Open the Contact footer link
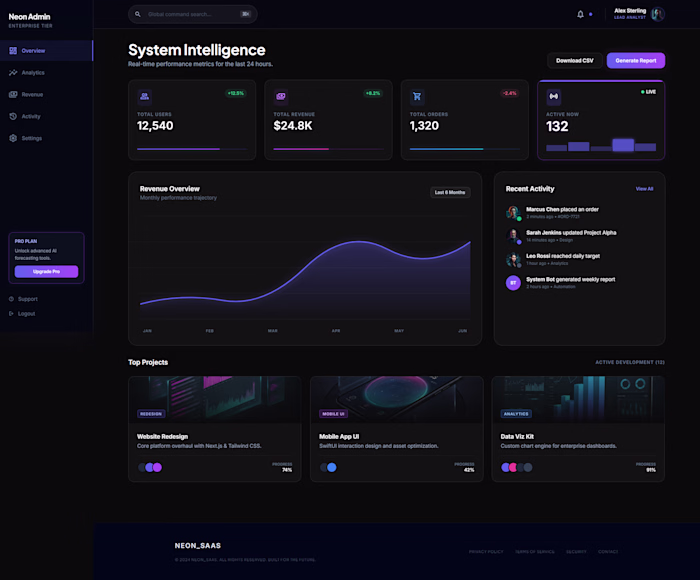Screen dimensions: 700x580 coord(608,552)
